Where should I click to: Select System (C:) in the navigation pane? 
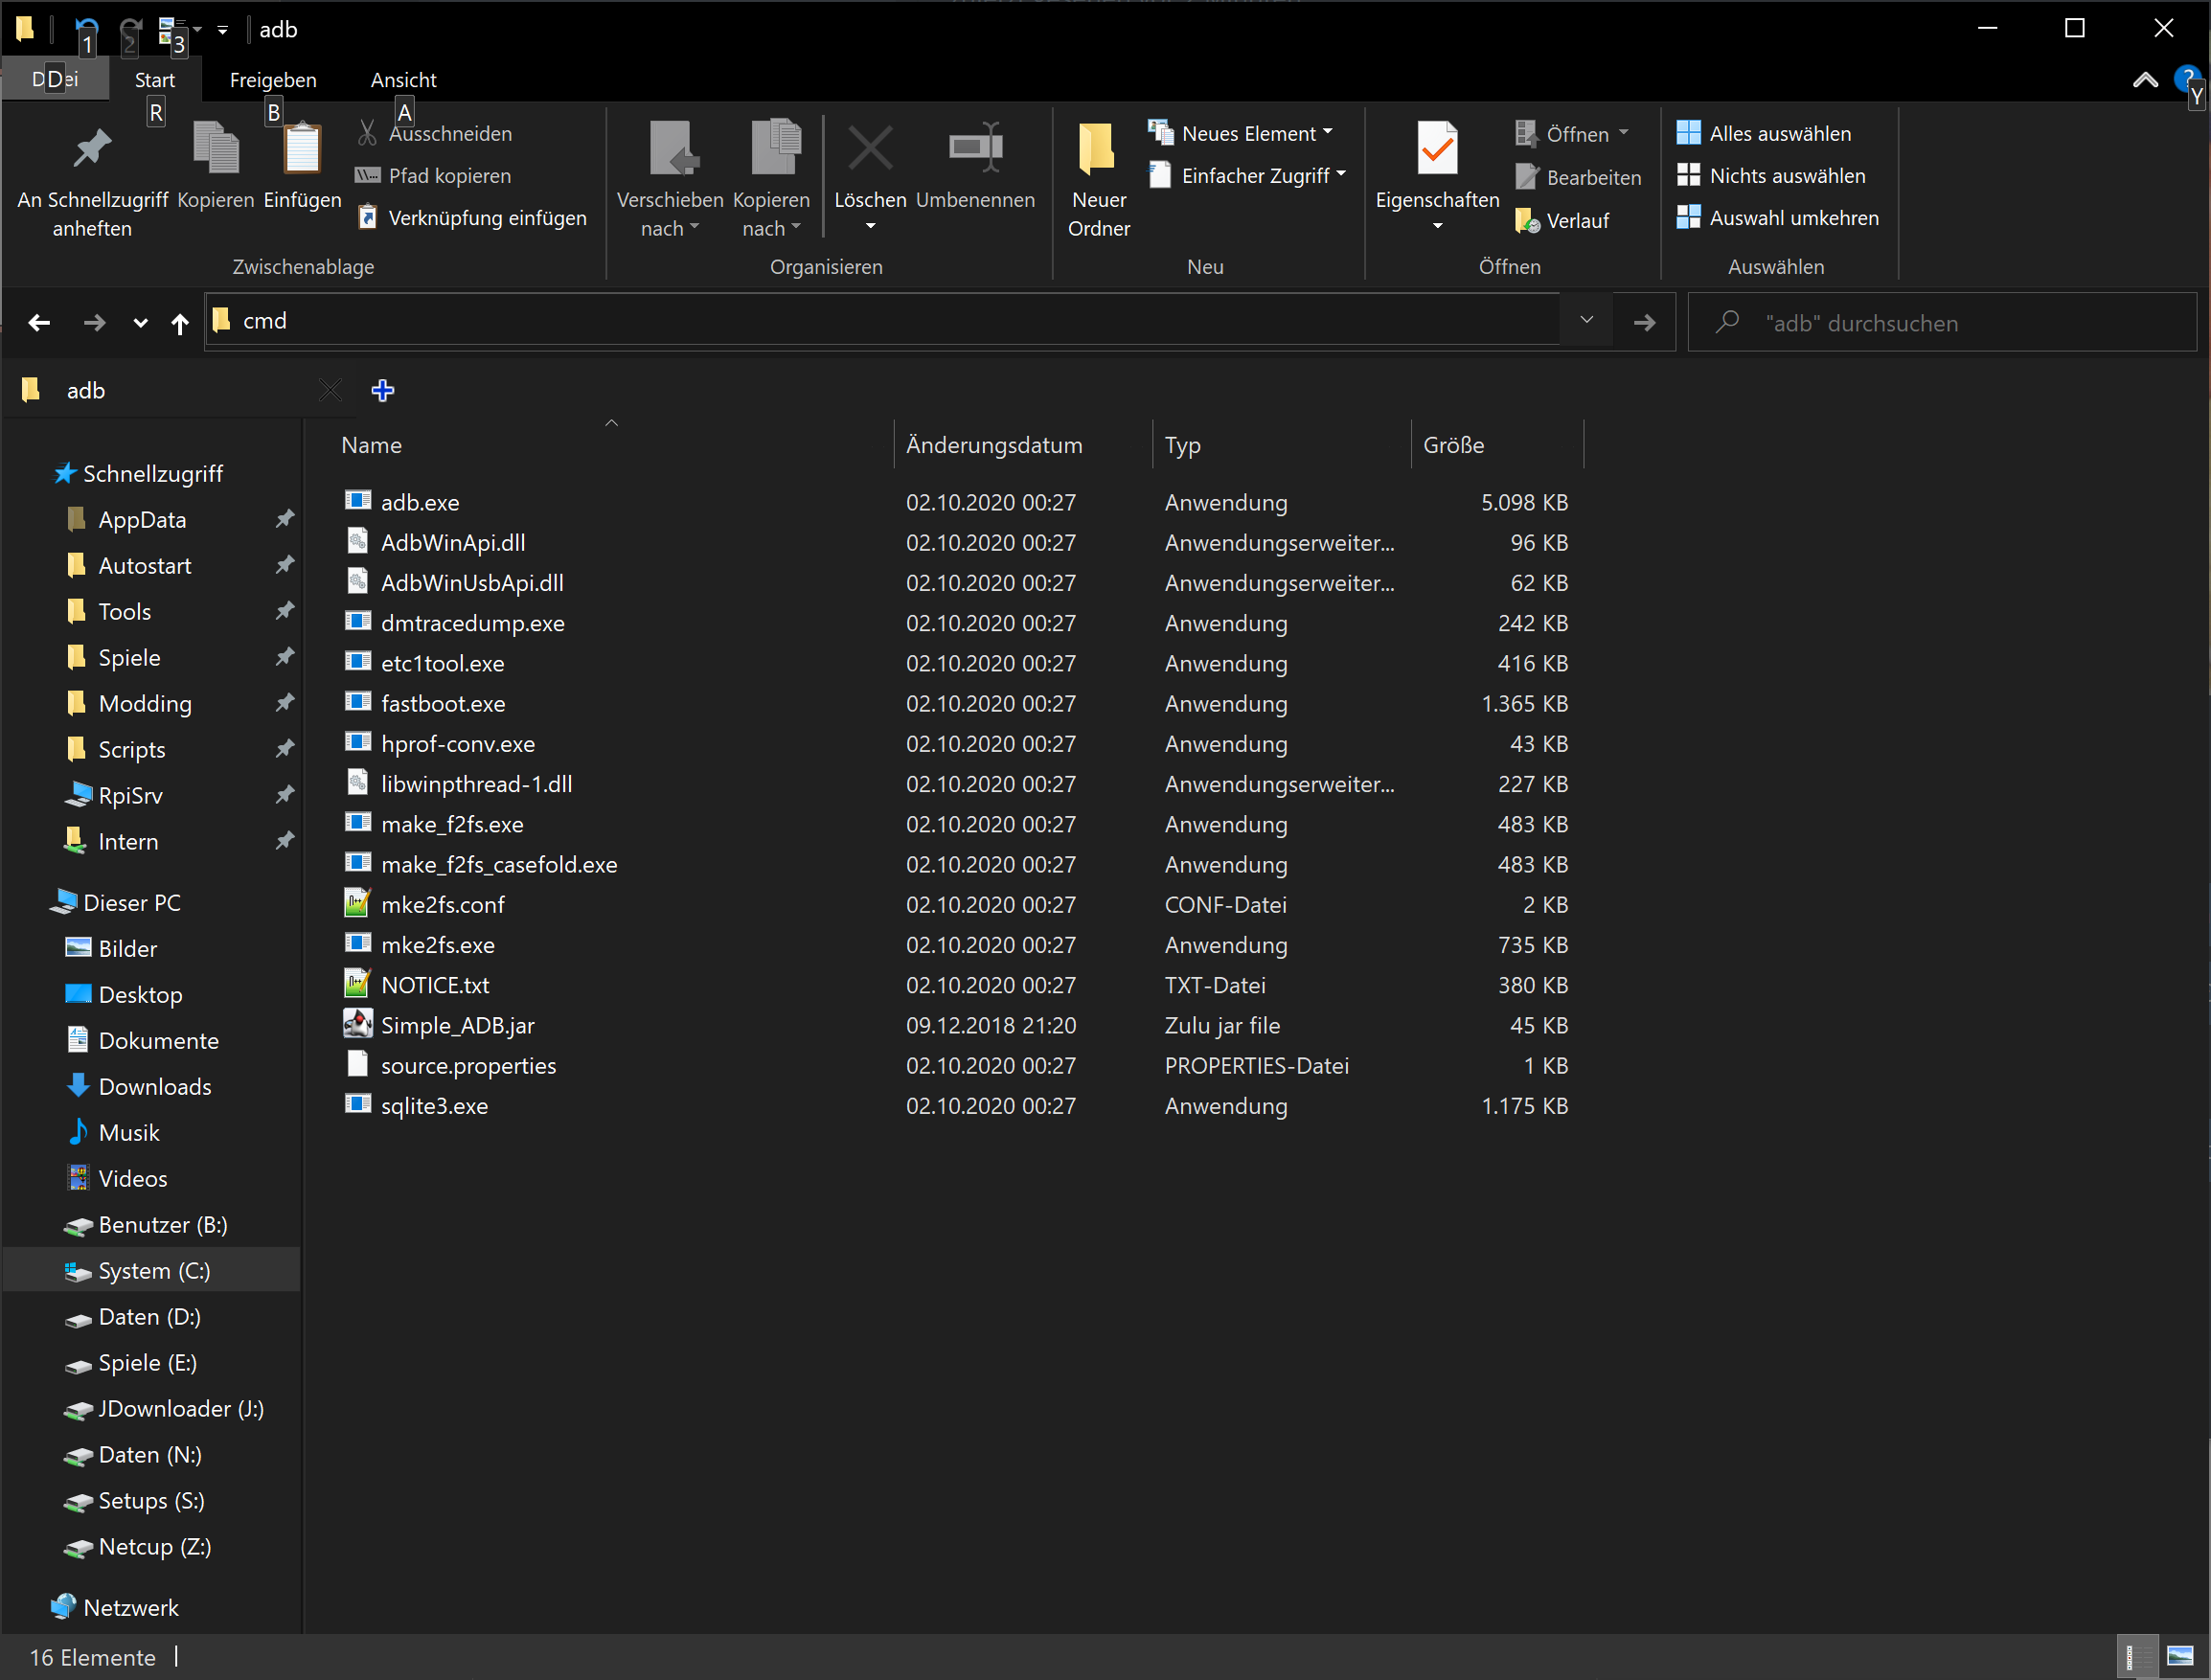pyautogui.click(x=154, y=1271)
